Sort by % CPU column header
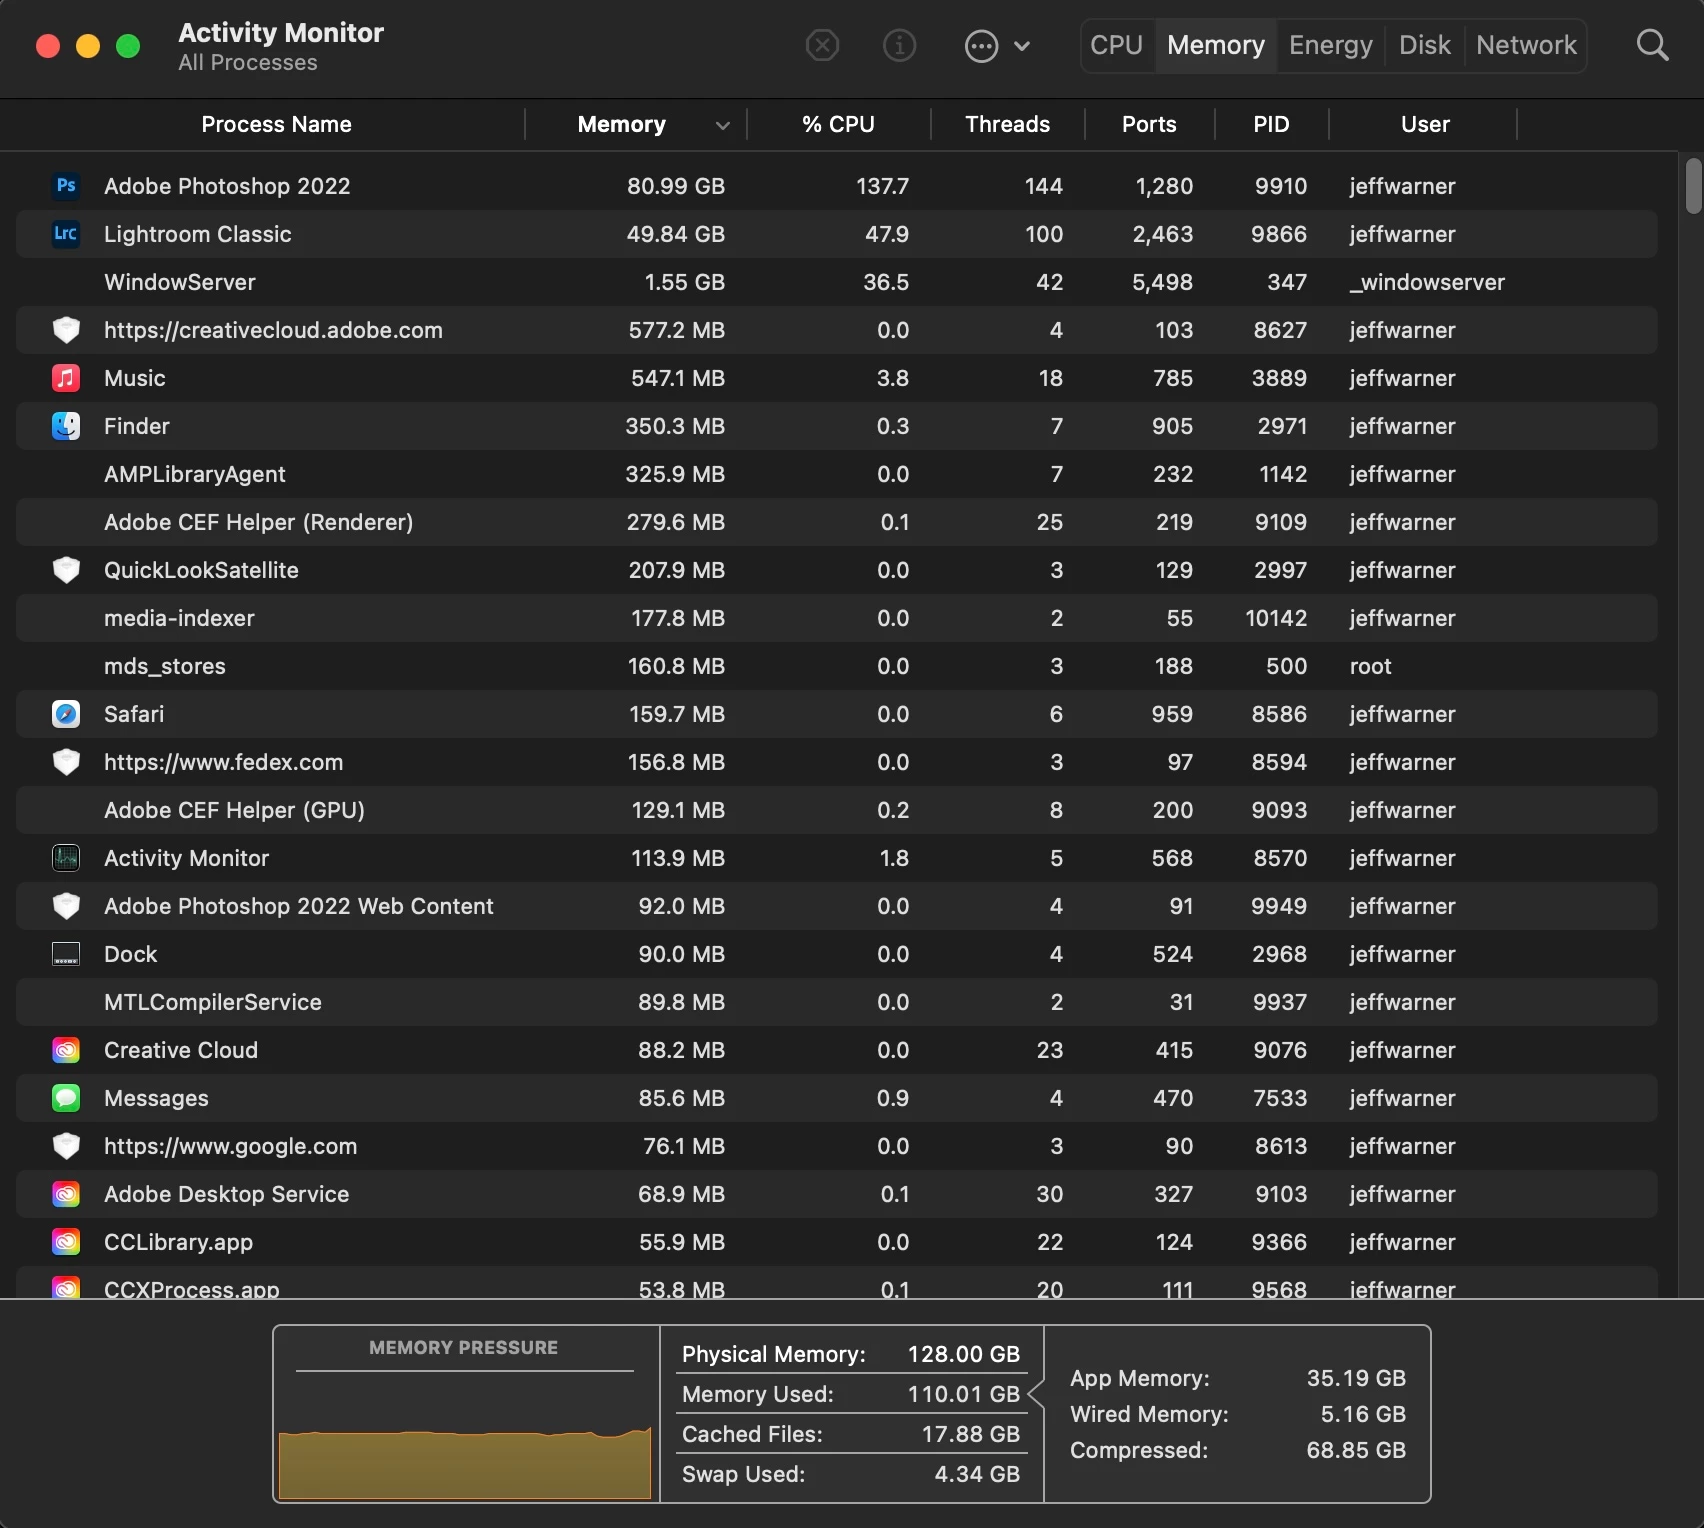 click(x=838, y=124)
